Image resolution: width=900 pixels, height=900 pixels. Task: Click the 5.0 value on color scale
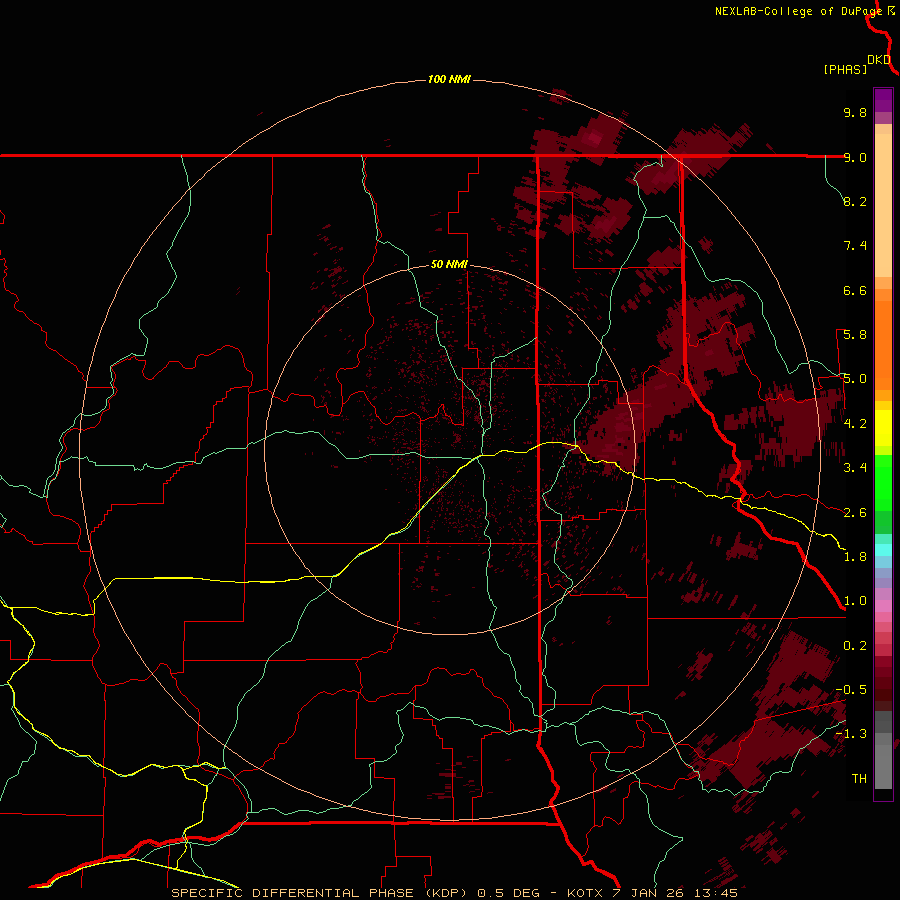855,379
